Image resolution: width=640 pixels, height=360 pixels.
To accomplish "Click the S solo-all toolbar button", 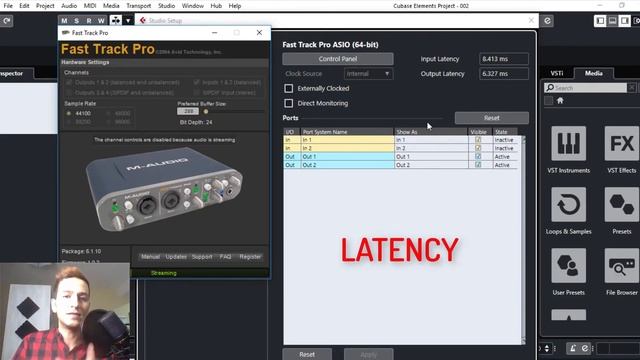I will 77,20.
